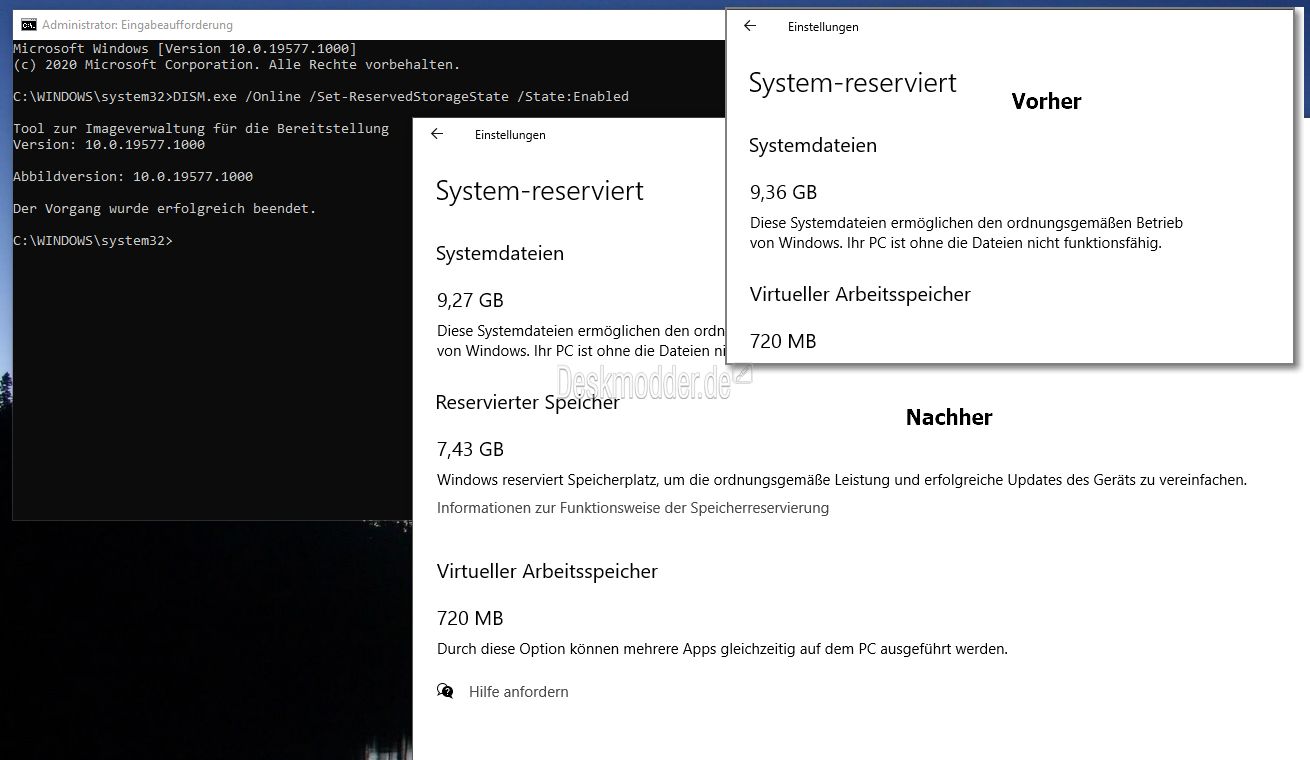Go back in the Nachher Einstellungen window

click(x=437, y=134)
